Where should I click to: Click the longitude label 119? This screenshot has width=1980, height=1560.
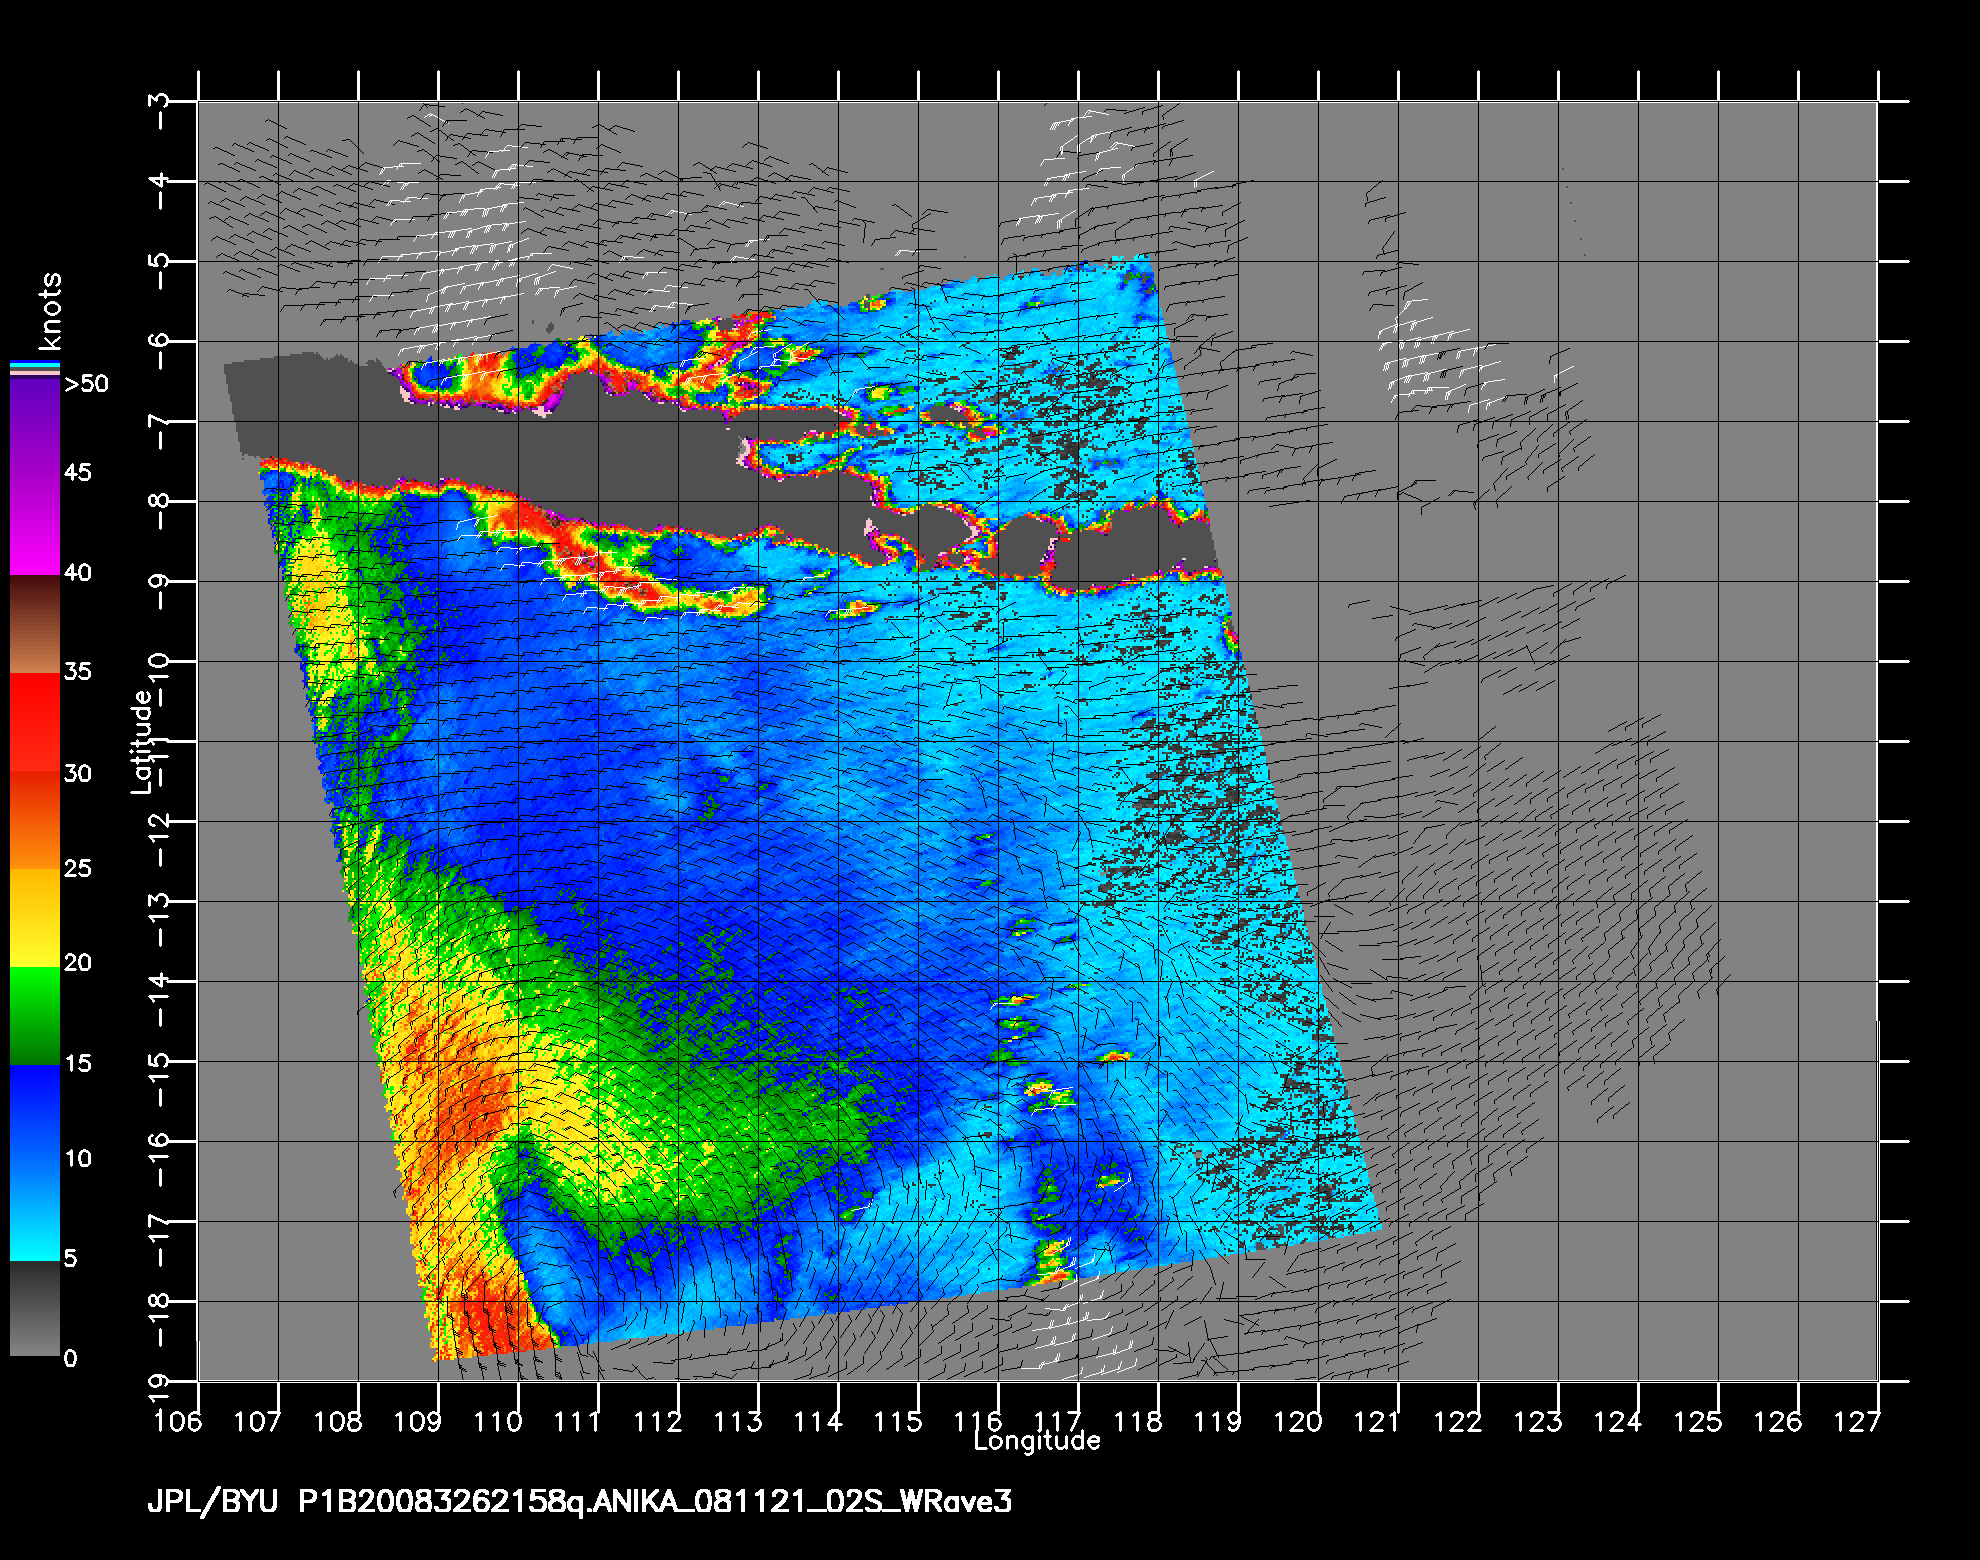click(x=1218, y=1421)
